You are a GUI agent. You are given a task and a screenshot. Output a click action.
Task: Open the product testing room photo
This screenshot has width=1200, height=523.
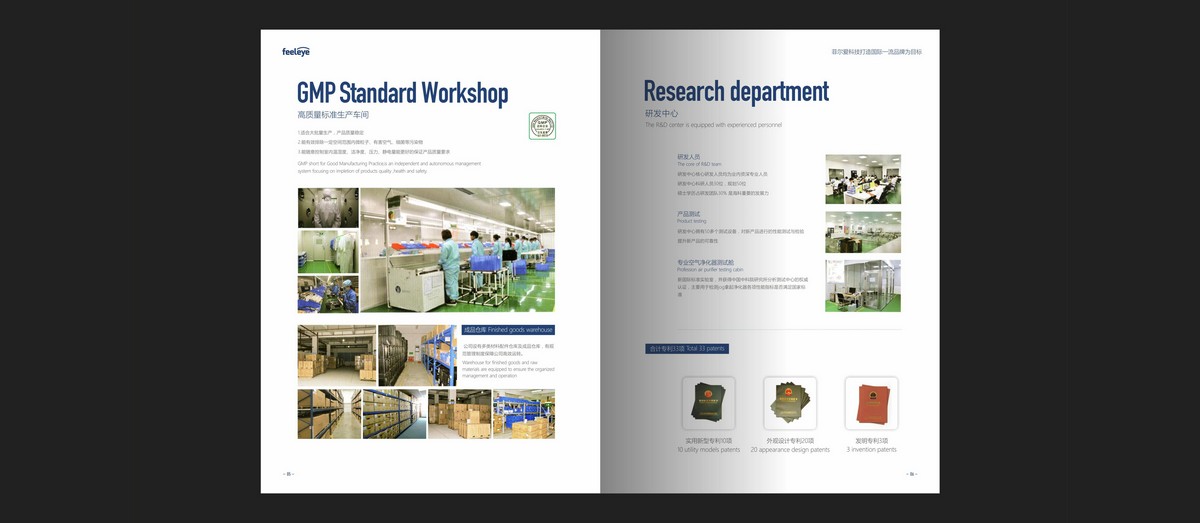click(862, 232)
